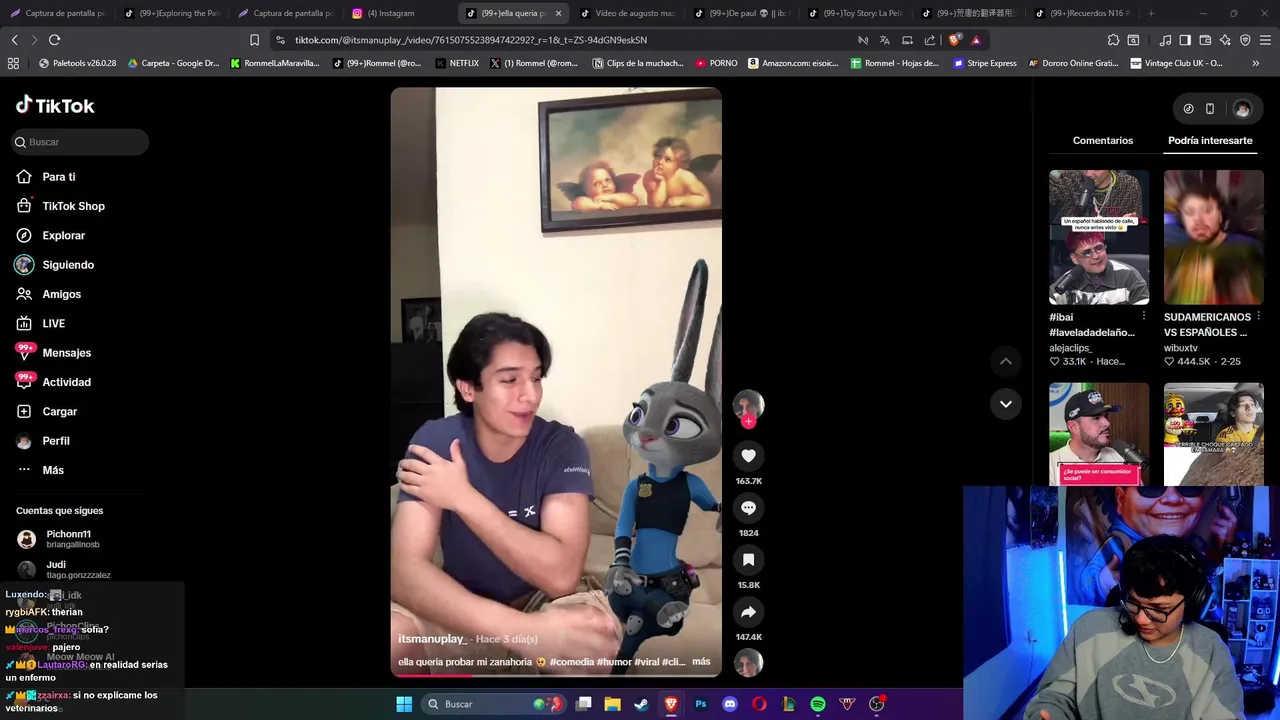
Task: Bookmark this page icon in address bar
Action: (x=254, y=40)
